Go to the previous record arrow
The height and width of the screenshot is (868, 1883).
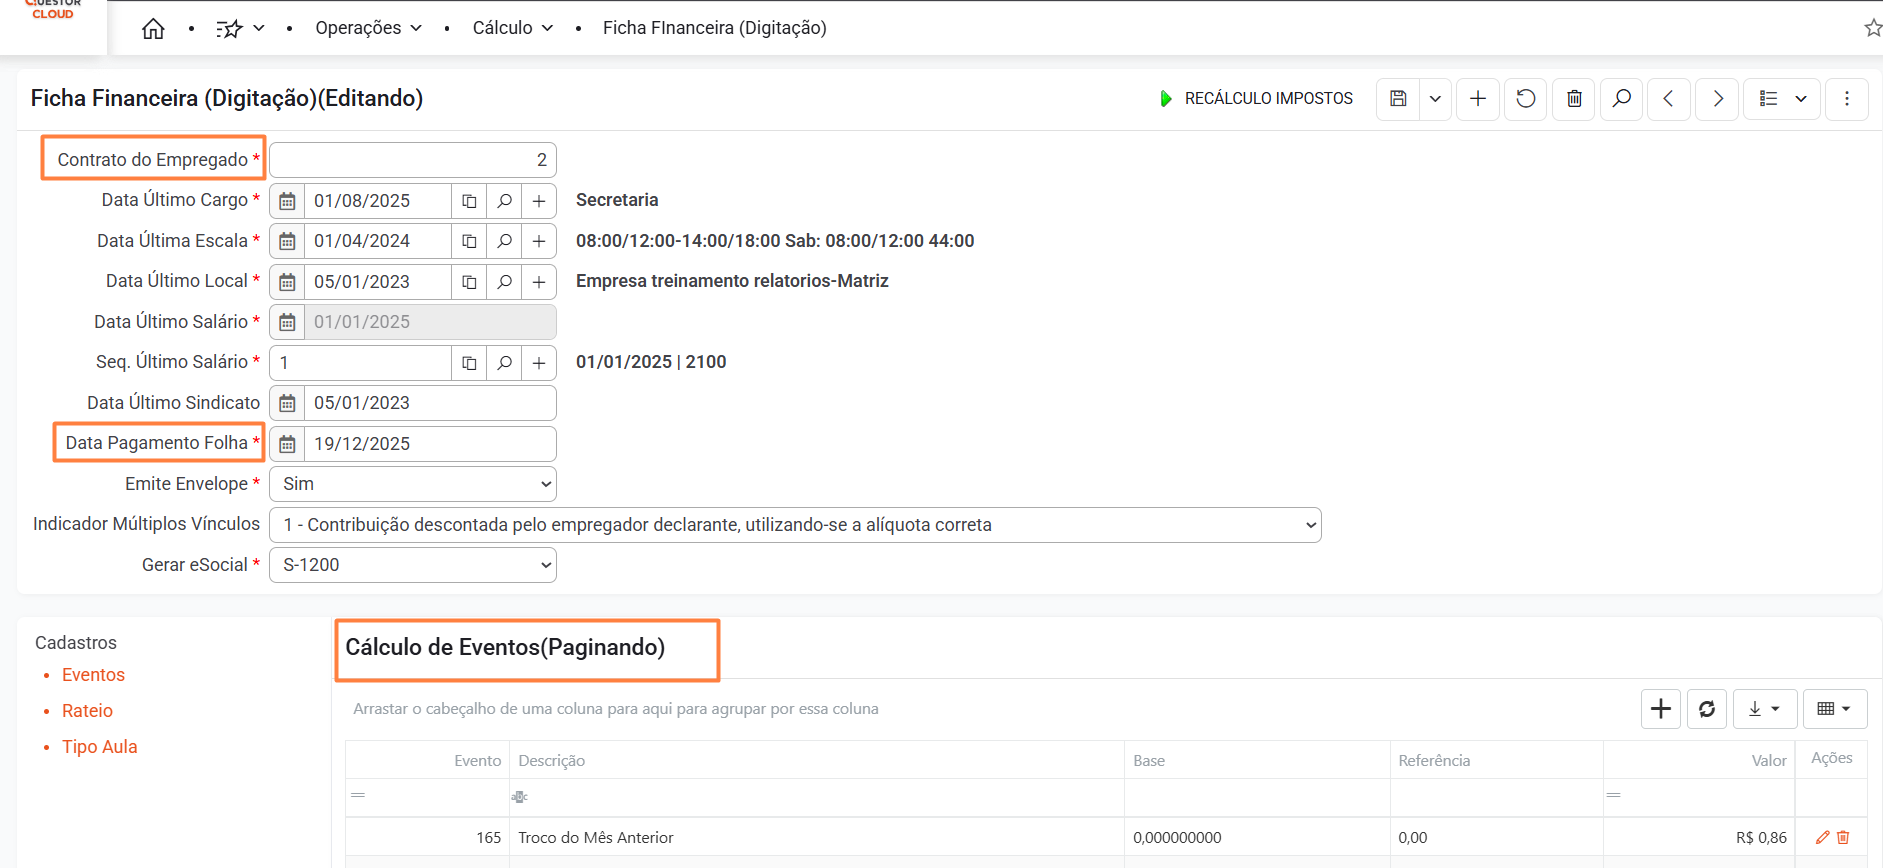(1668, 98)
